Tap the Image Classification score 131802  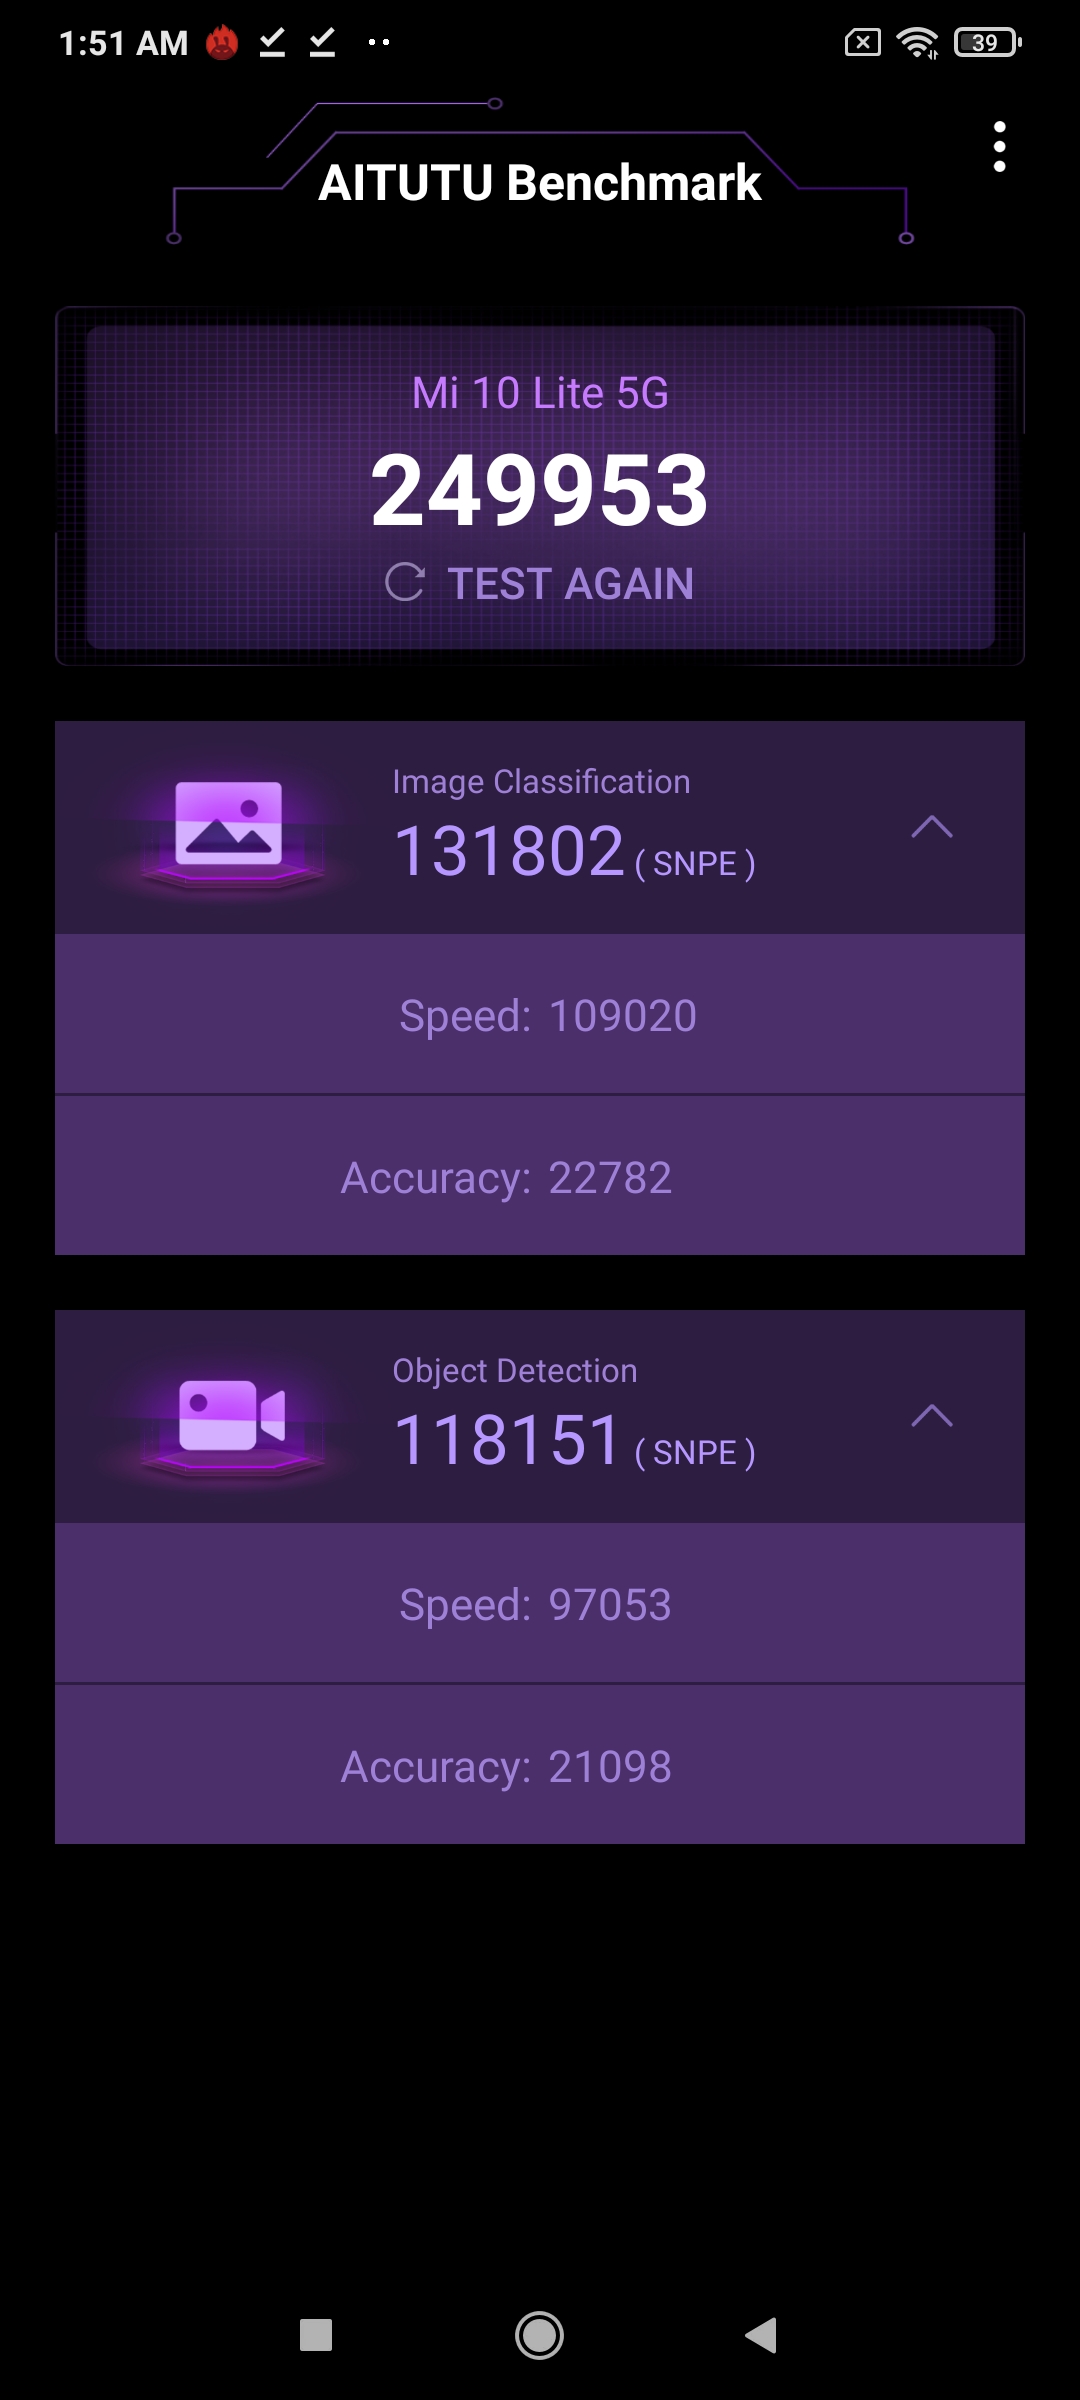click(509, 852)
